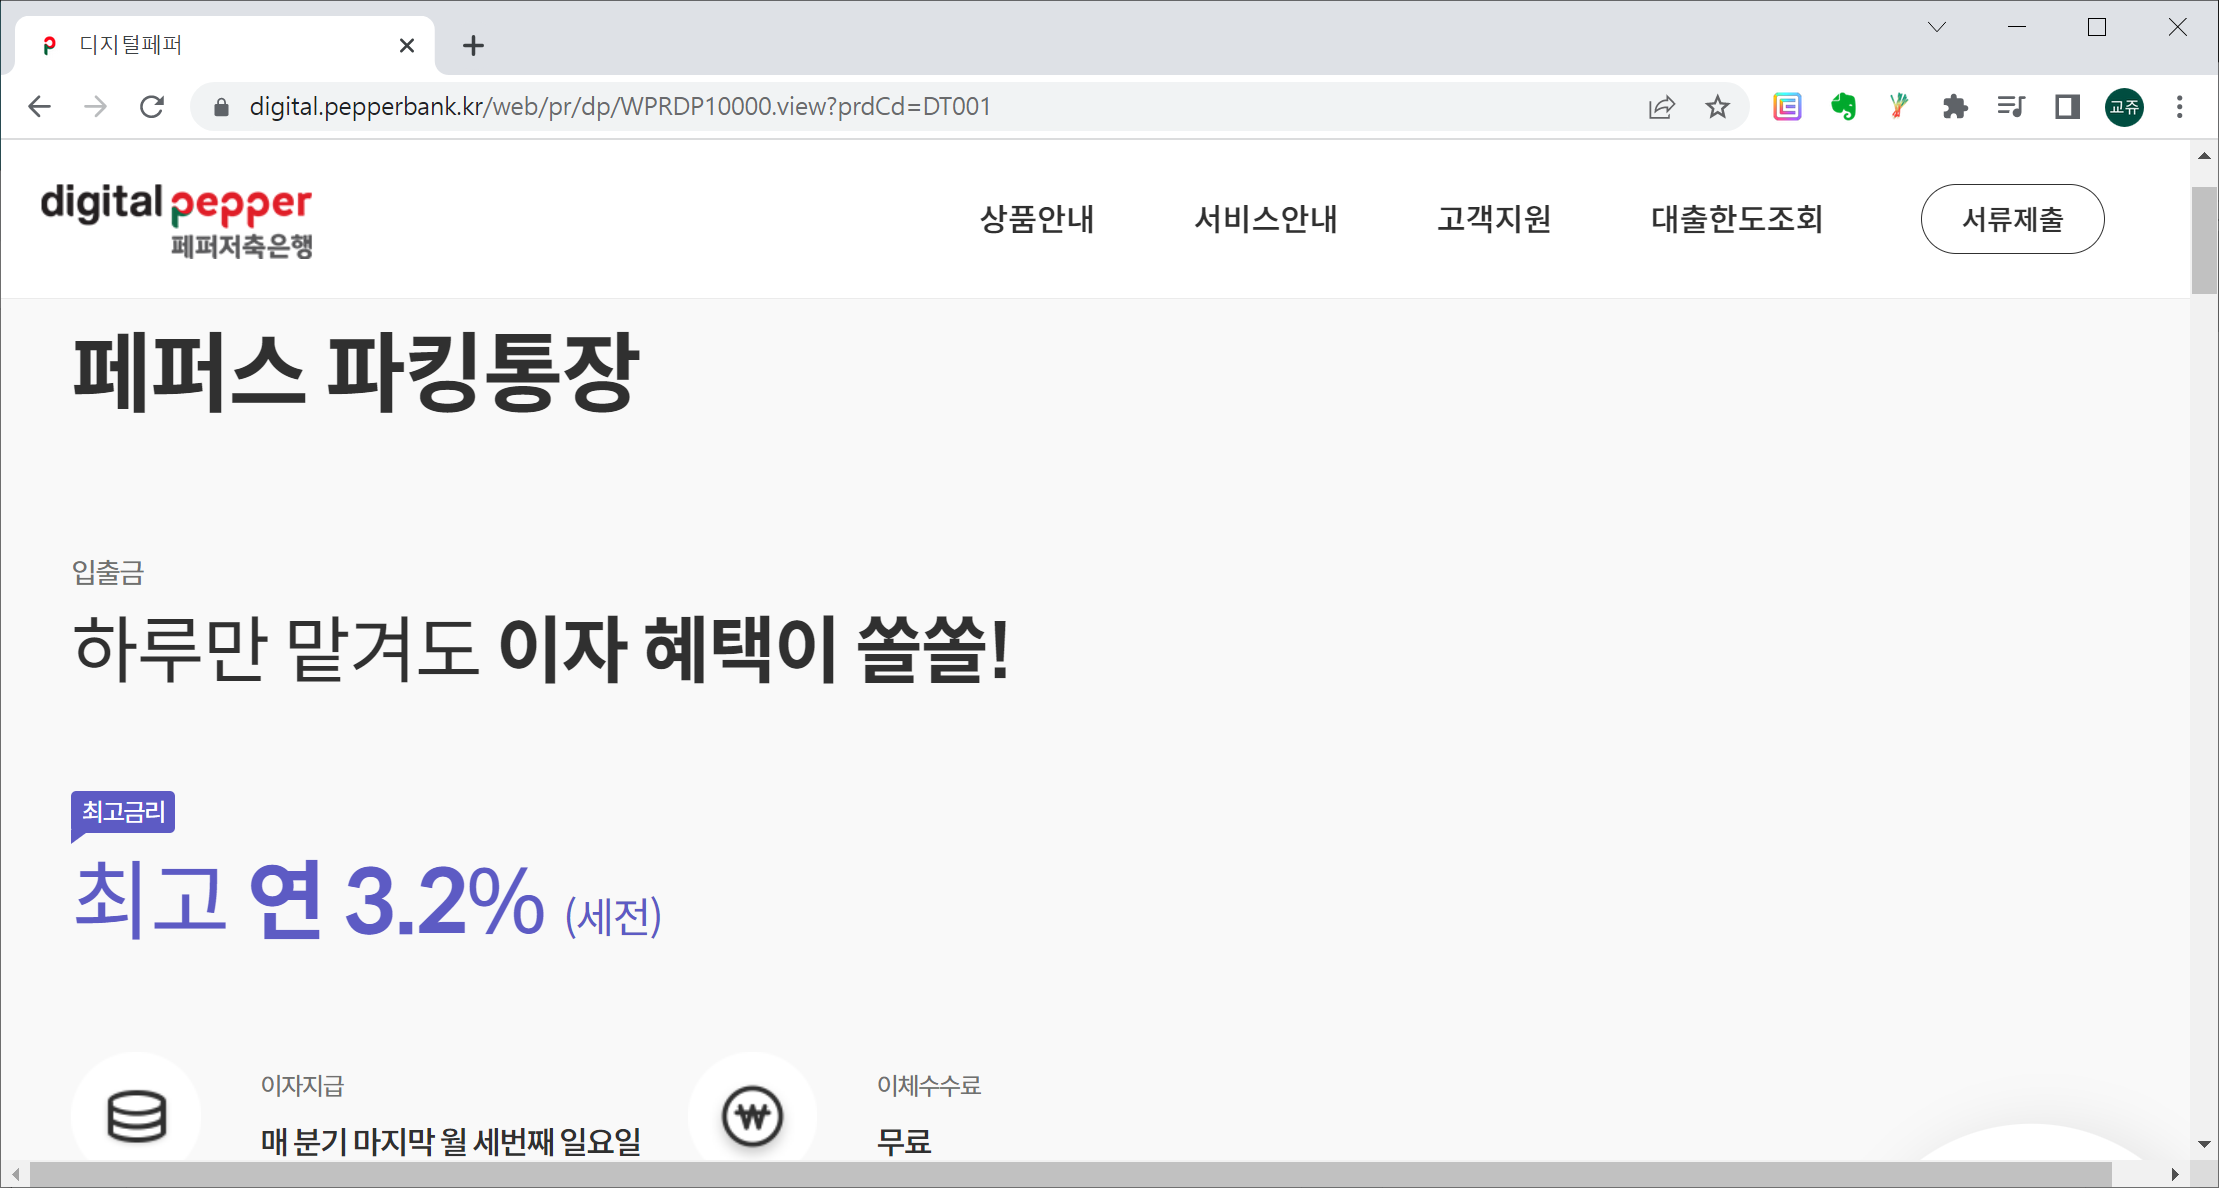Viewport: 2219px width, 1188px height.
Task: Click the 무료 fee value
Action: [904, 1141]
